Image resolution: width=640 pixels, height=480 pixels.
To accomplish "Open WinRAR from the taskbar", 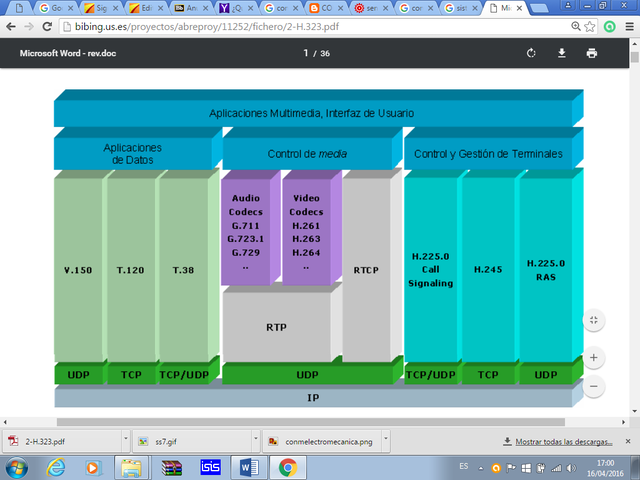I will point(171,468).
